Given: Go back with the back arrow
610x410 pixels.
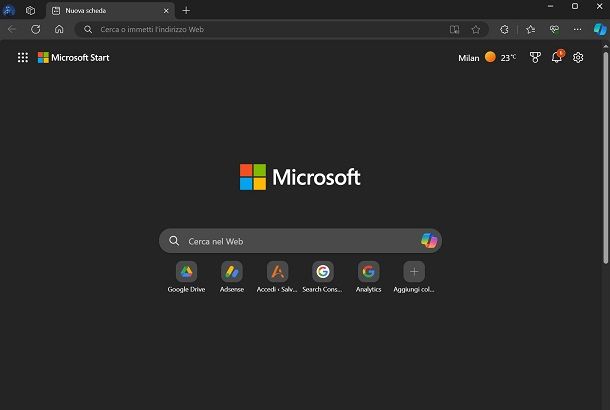Looking at the screenshot, I should [x=12, y=29].
